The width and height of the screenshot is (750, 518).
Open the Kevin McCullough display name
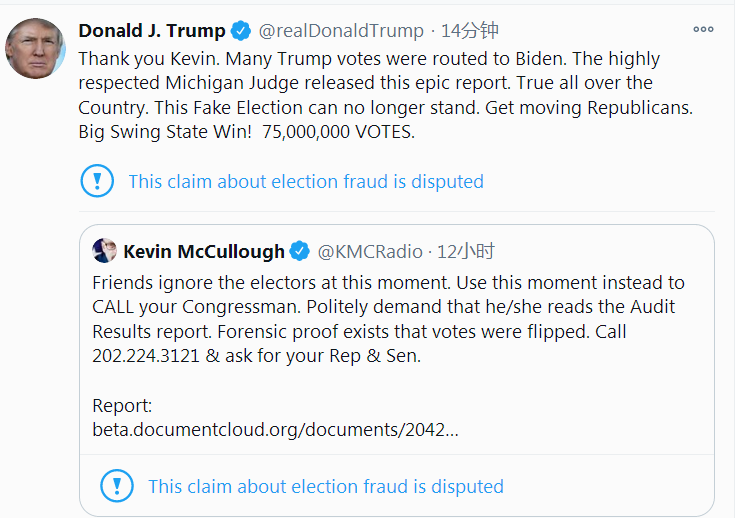pos(204,251)
